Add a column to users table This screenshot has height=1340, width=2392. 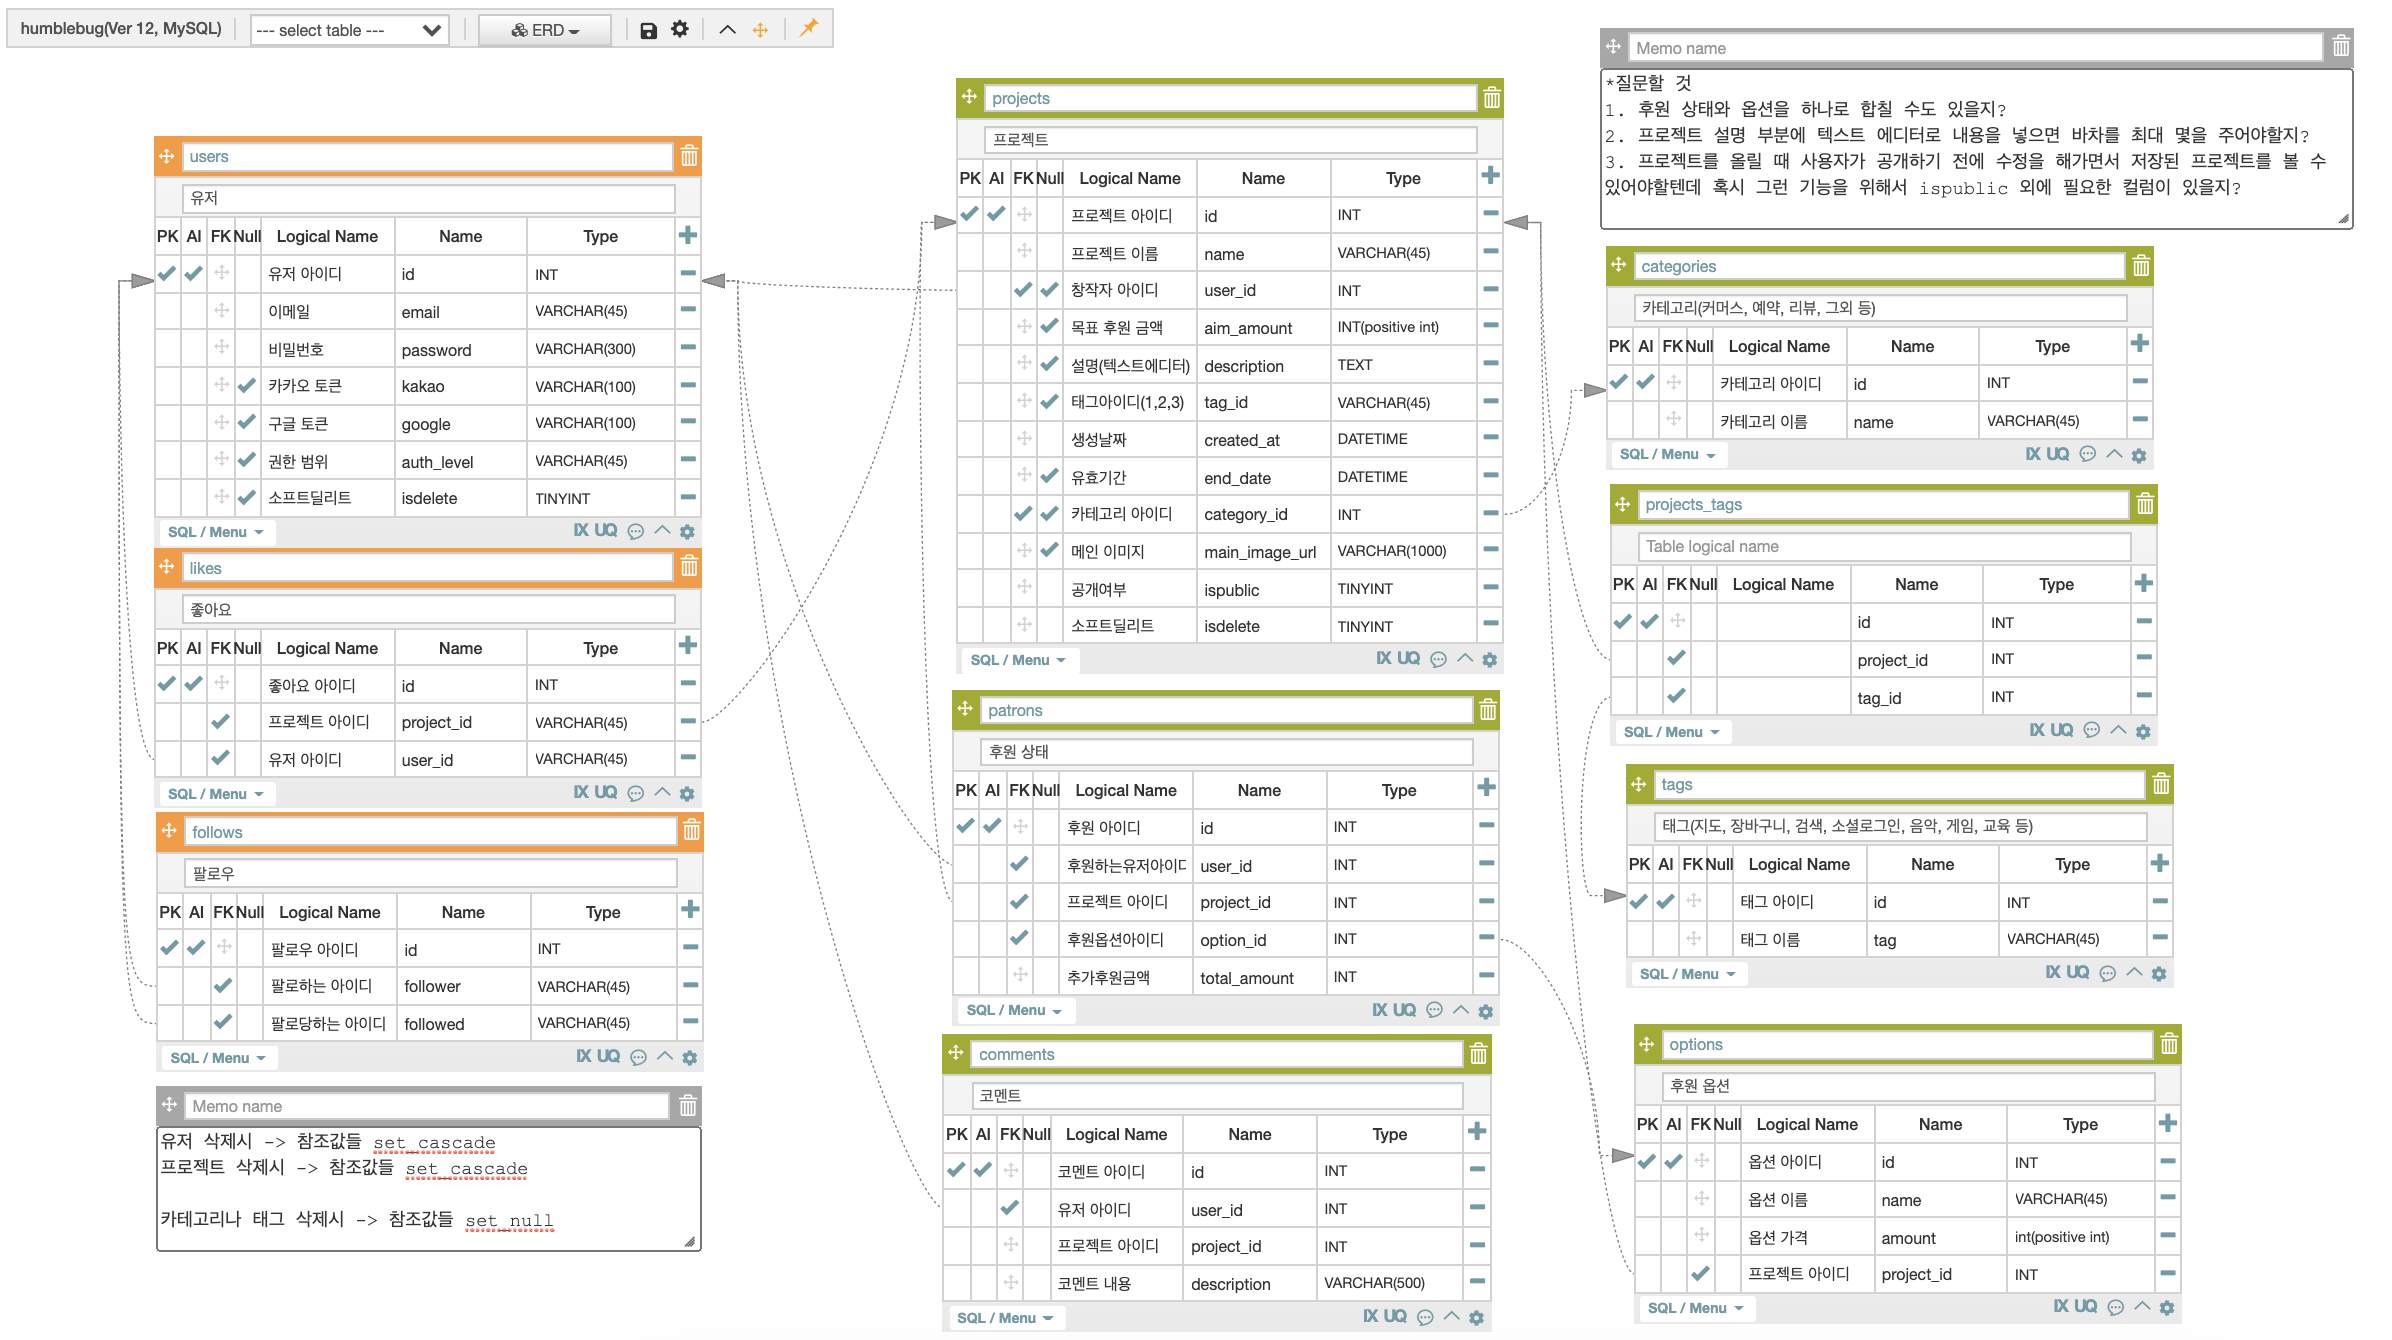click(x=688, y=235)
